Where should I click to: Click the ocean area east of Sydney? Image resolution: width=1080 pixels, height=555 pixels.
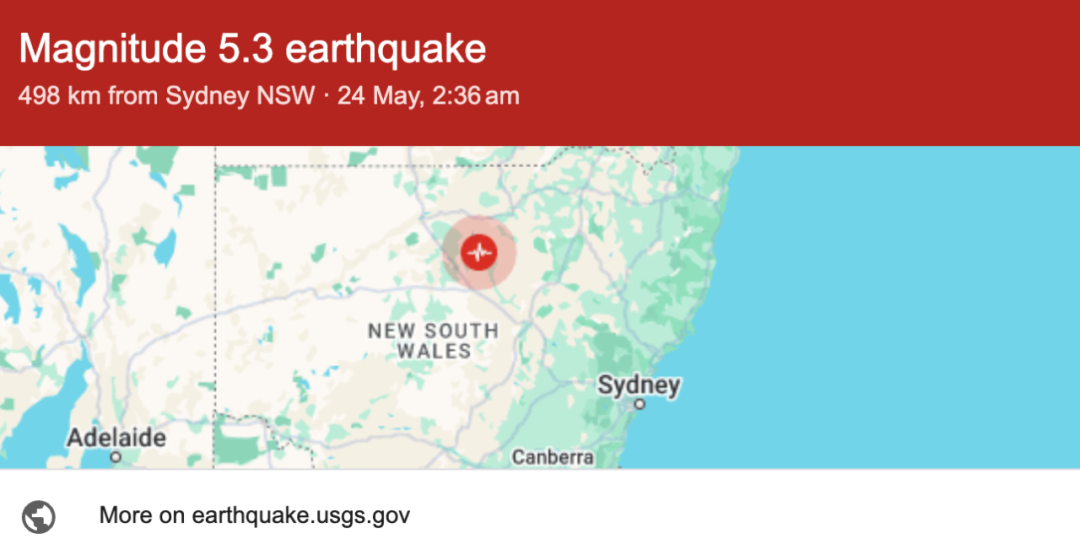pos(895,310)
